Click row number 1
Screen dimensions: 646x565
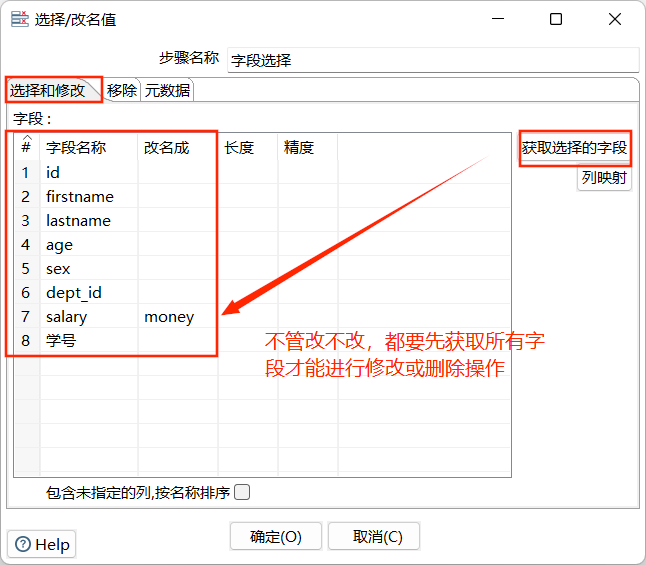pyautogui.click(x=26, y=172)
